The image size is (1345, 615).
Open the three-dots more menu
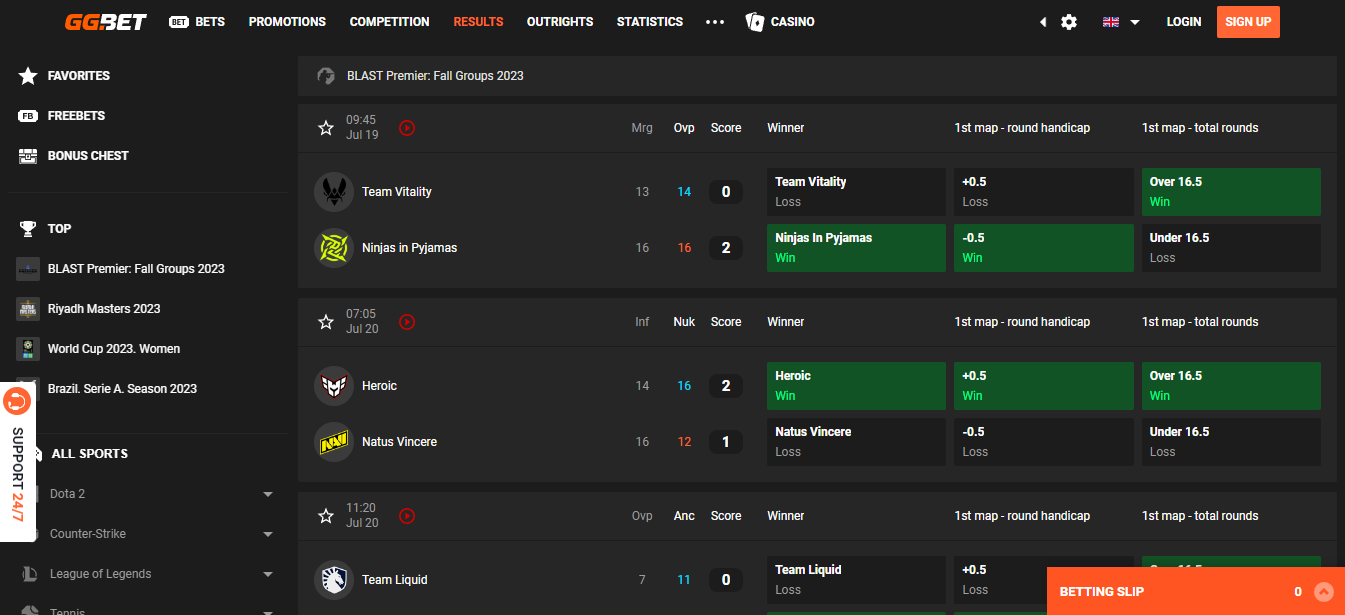(715, 22)
